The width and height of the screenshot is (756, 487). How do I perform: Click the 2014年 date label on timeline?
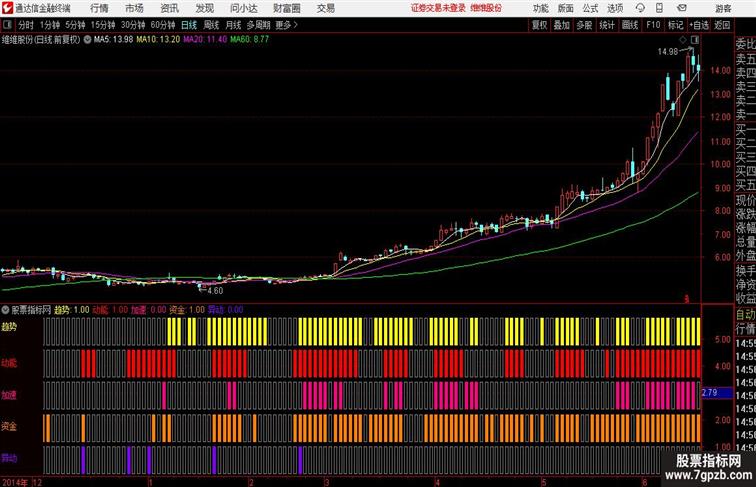coord(15,482)
